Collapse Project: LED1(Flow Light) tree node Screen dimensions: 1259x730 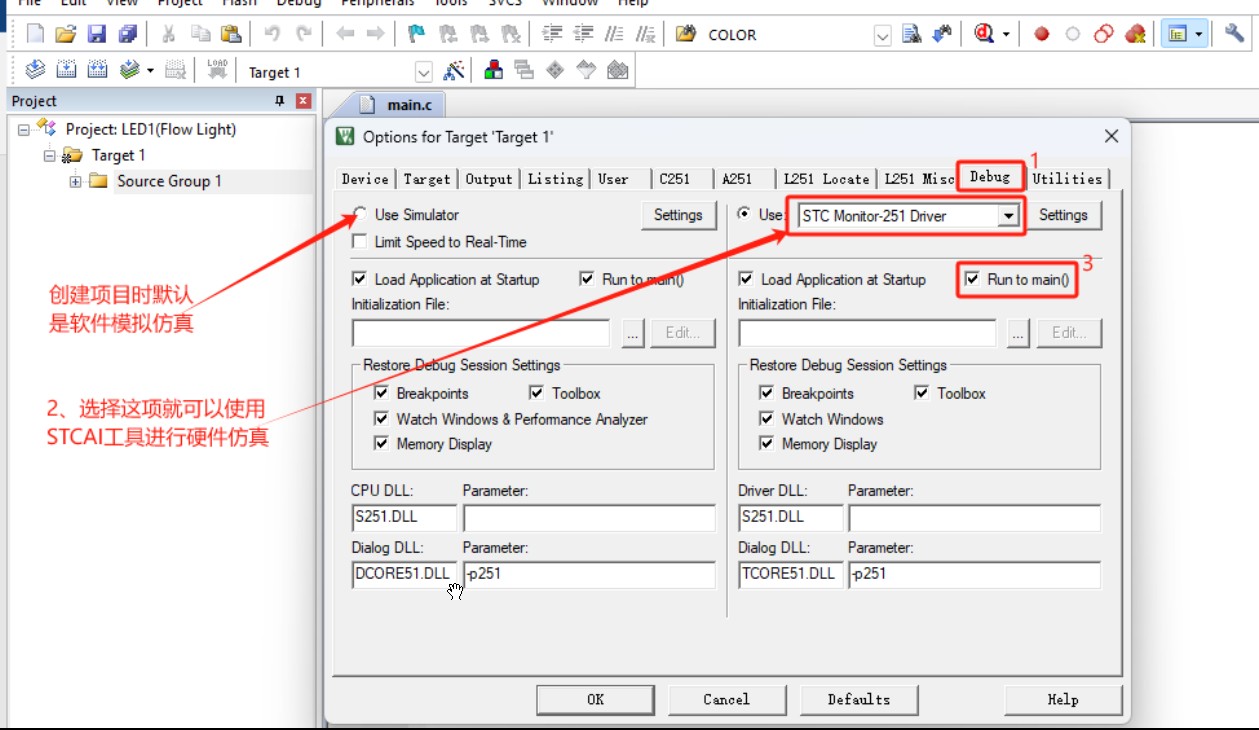click(x=24, y=130)
